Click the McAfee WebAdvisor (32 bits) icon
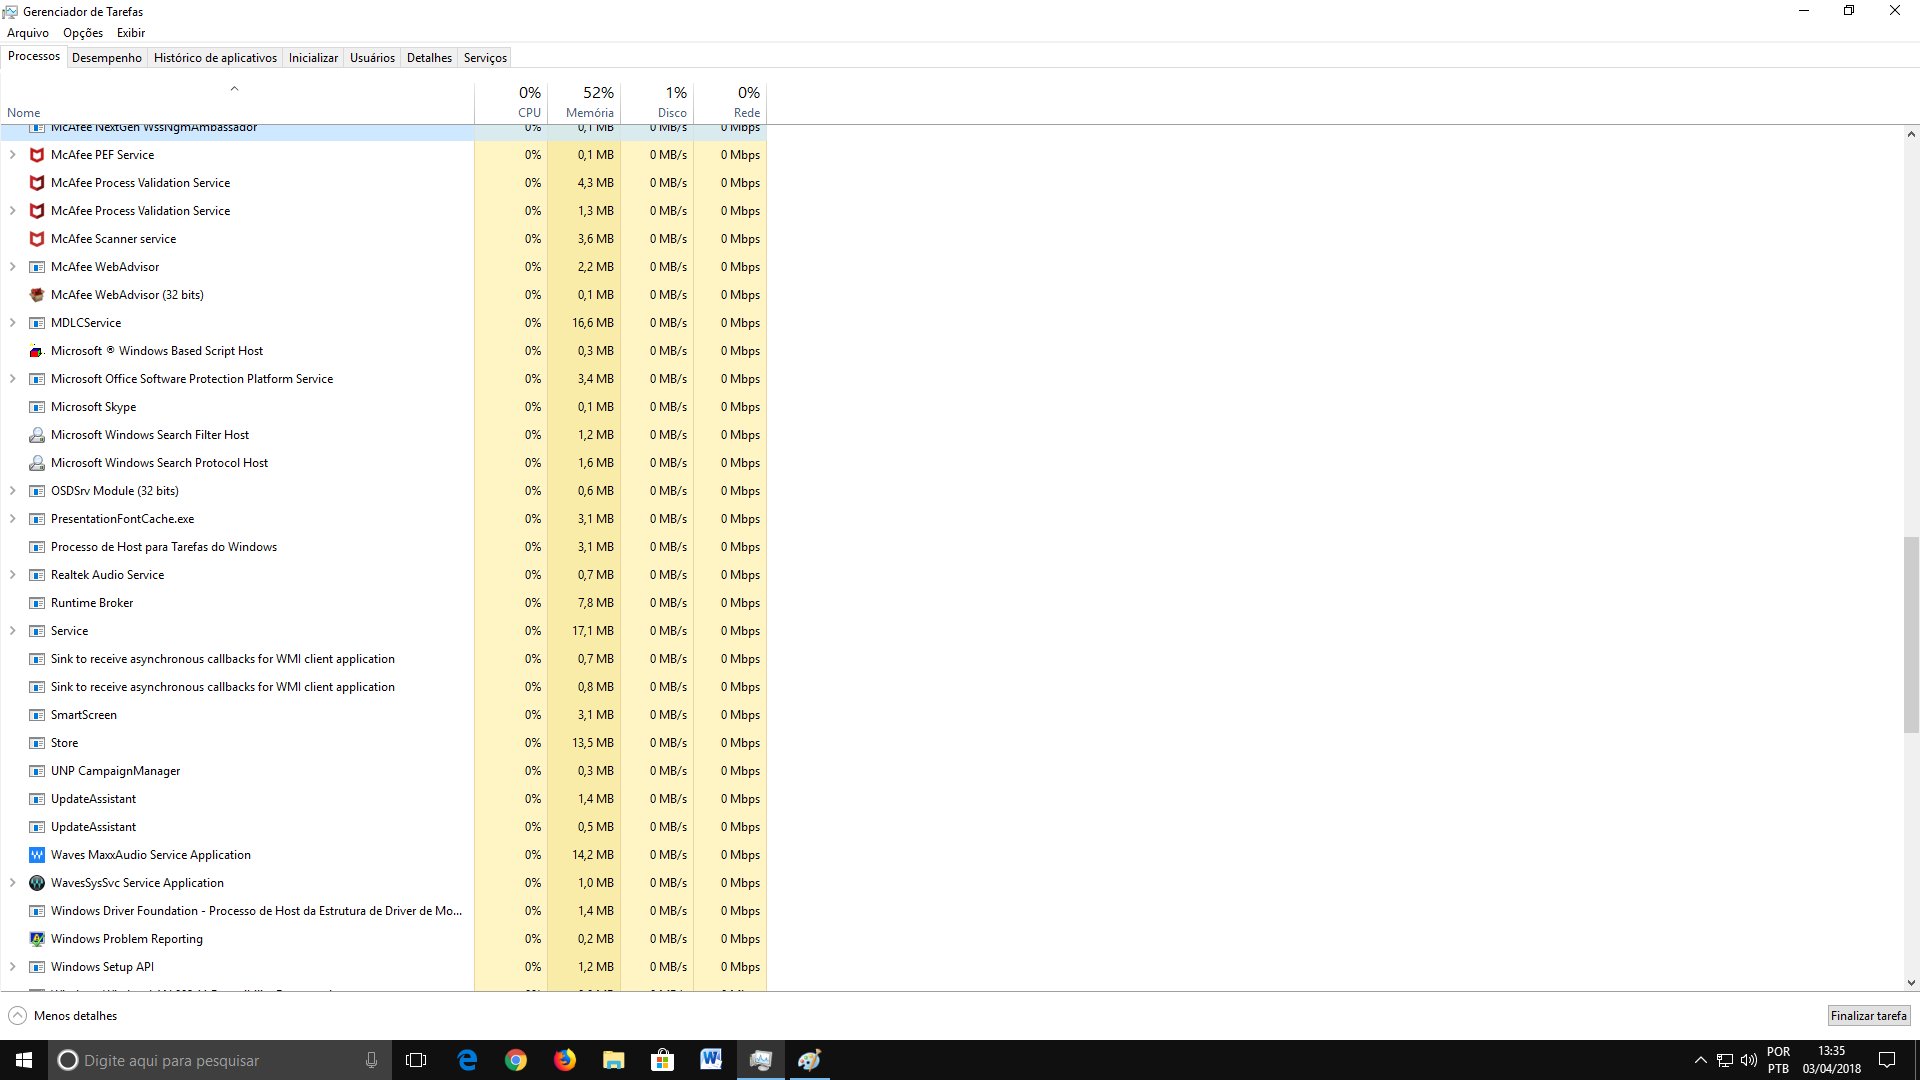The image size is (1920, 1080). (37, 295)
